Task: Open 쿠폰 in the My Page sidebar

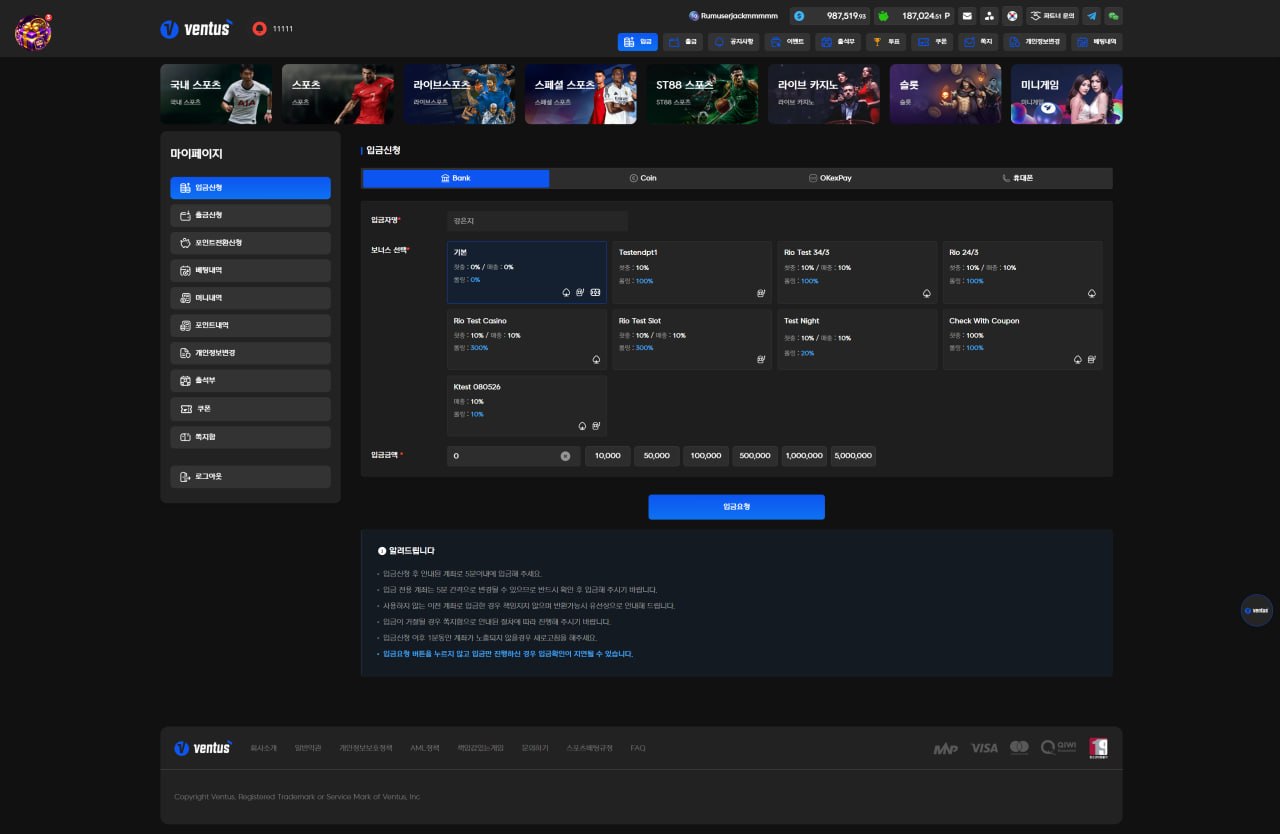Action: [x=250, y=409]
